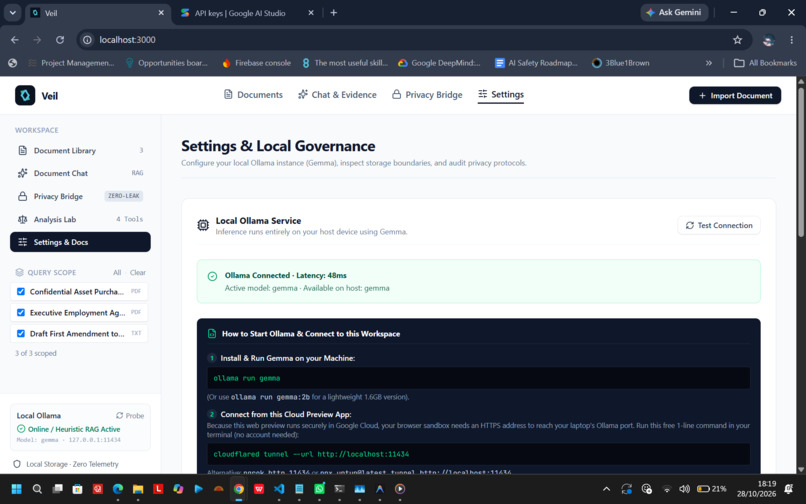
Task: Show hidden system tray icons chevron
Action: pyautogui.click(x=607, y=489)
